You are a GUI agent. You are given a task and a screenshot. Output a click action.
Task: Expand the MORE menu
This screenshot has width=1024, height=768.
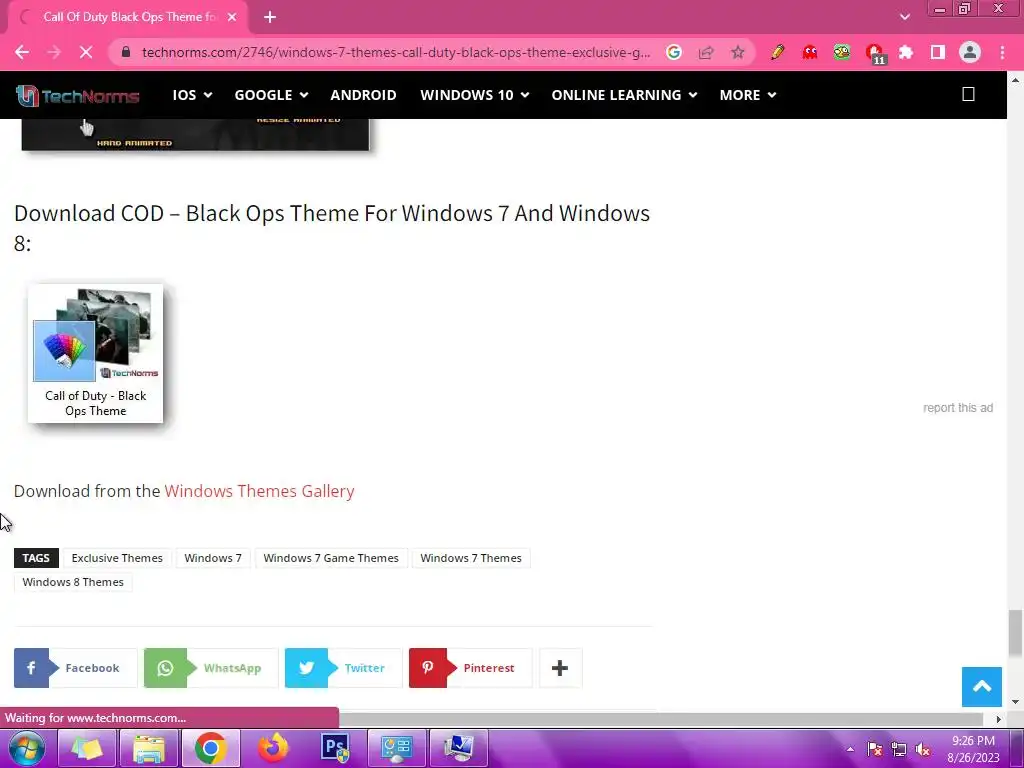[x=748, y=95]
